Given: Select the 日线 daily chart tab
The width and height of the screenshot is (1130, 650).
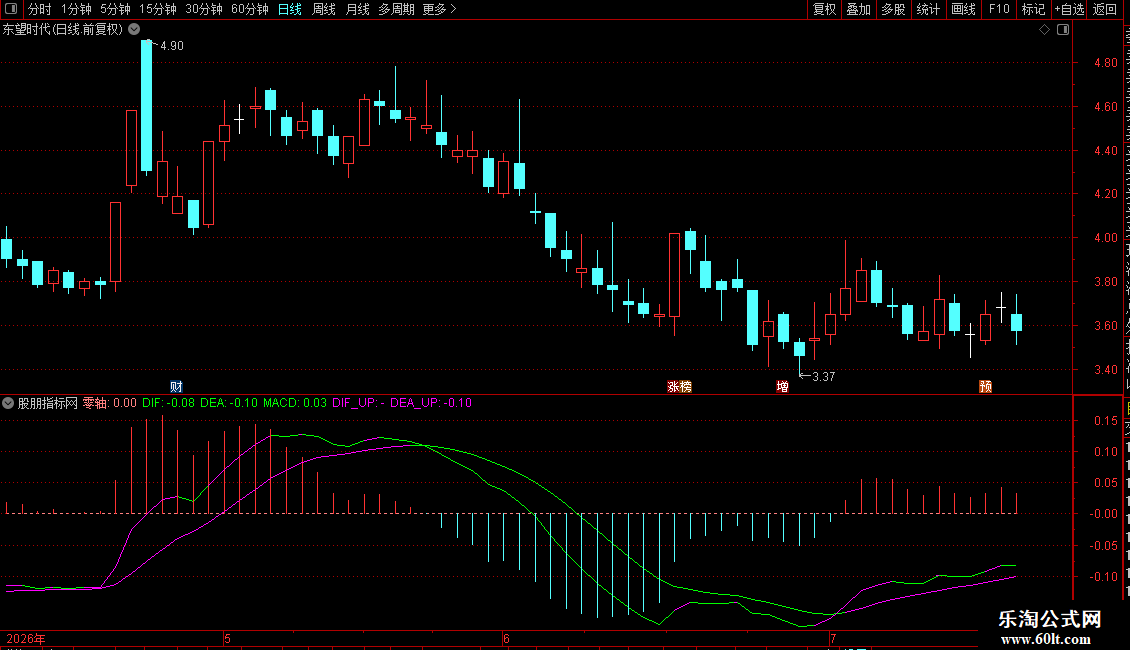Looking at the screenshot, I should coord(290,9).
